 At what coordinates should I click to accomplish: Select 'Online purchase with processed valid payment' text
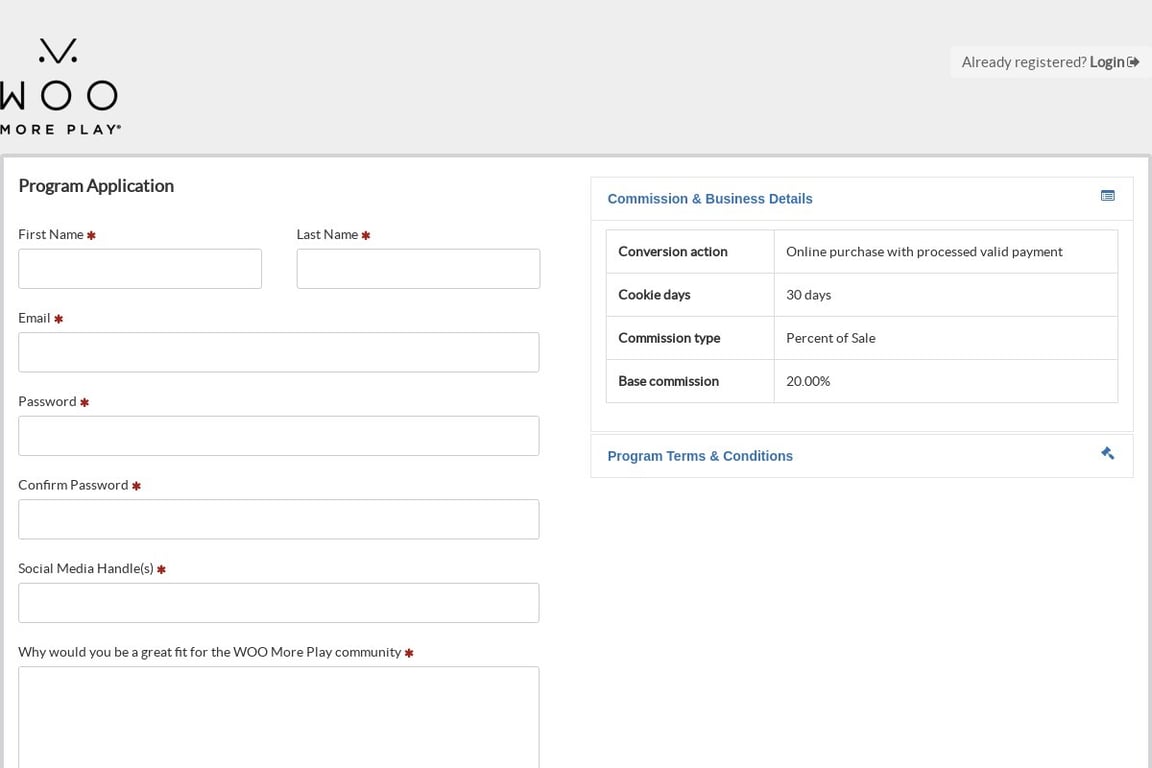pos(924,252)
